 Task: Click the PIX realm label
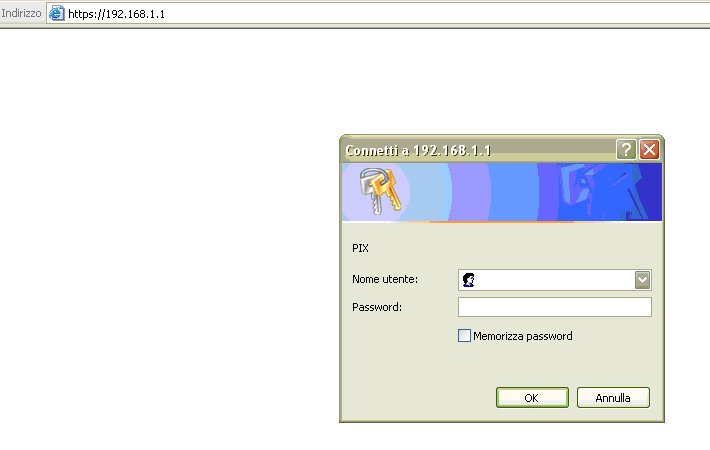(360, 248)
